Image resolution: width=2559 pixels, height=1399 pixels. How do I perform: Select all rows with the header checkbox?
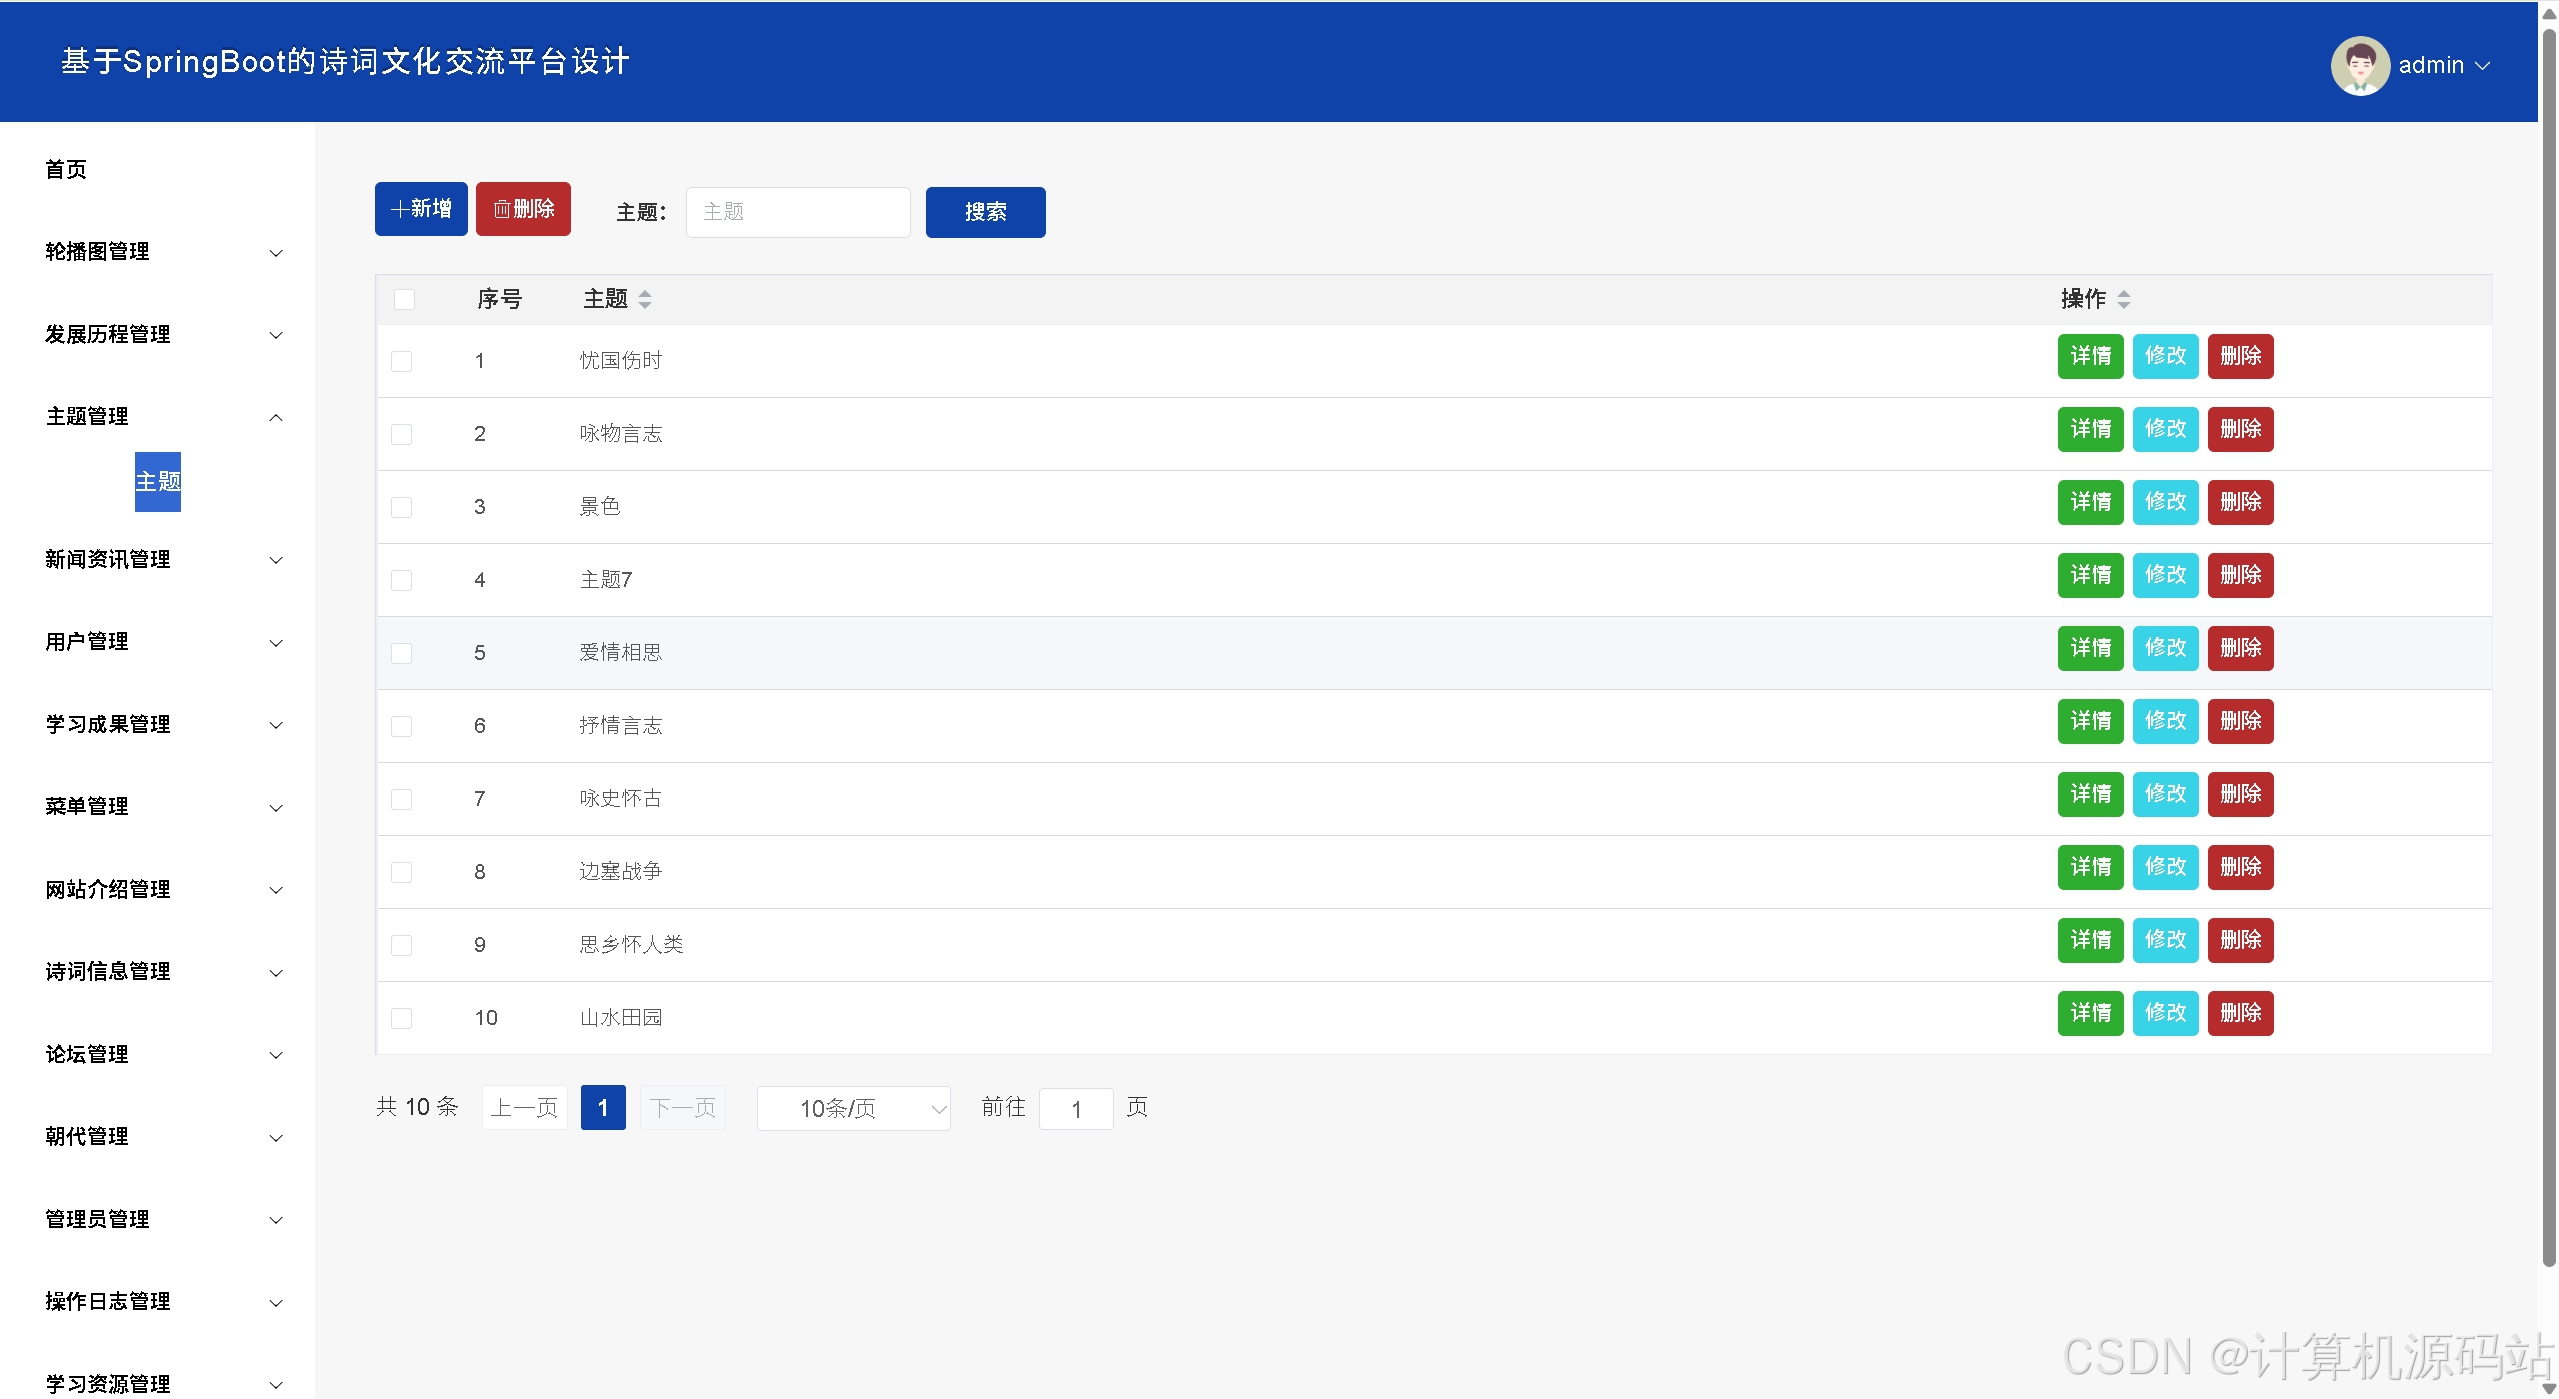(x=404, y=299)
